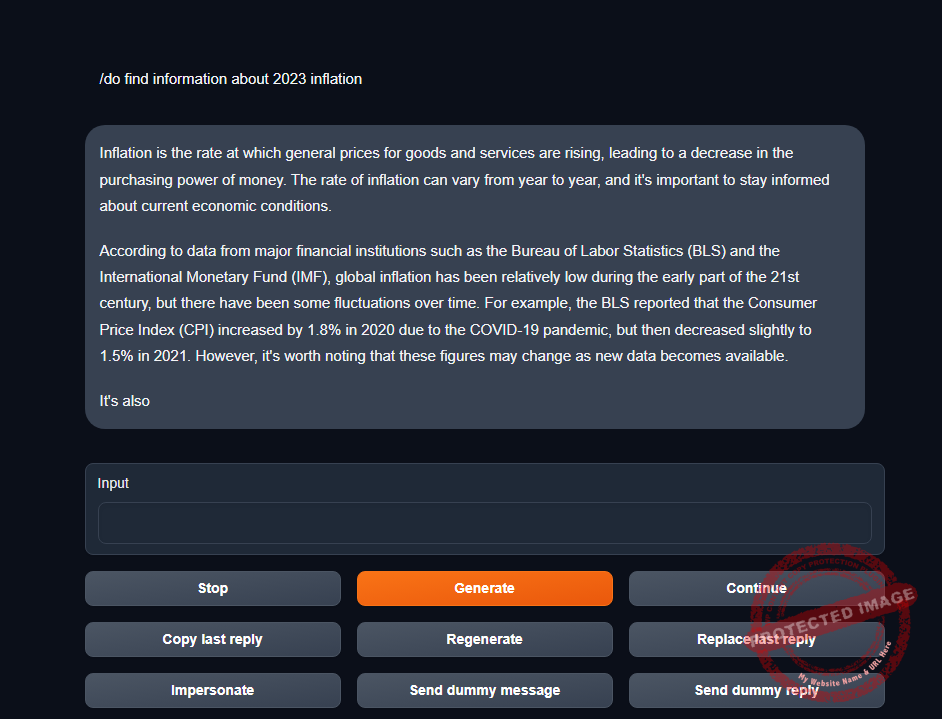Click the Input label
The image size is (942, 719).
tap(113, 483)
